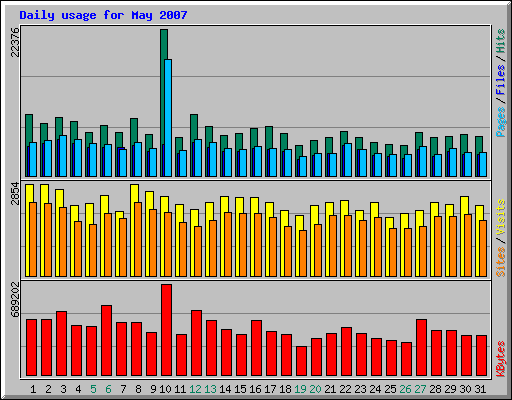Click day 6 label on the x-axis
This screenshot has height=400, width=512.
coord(108,389)
